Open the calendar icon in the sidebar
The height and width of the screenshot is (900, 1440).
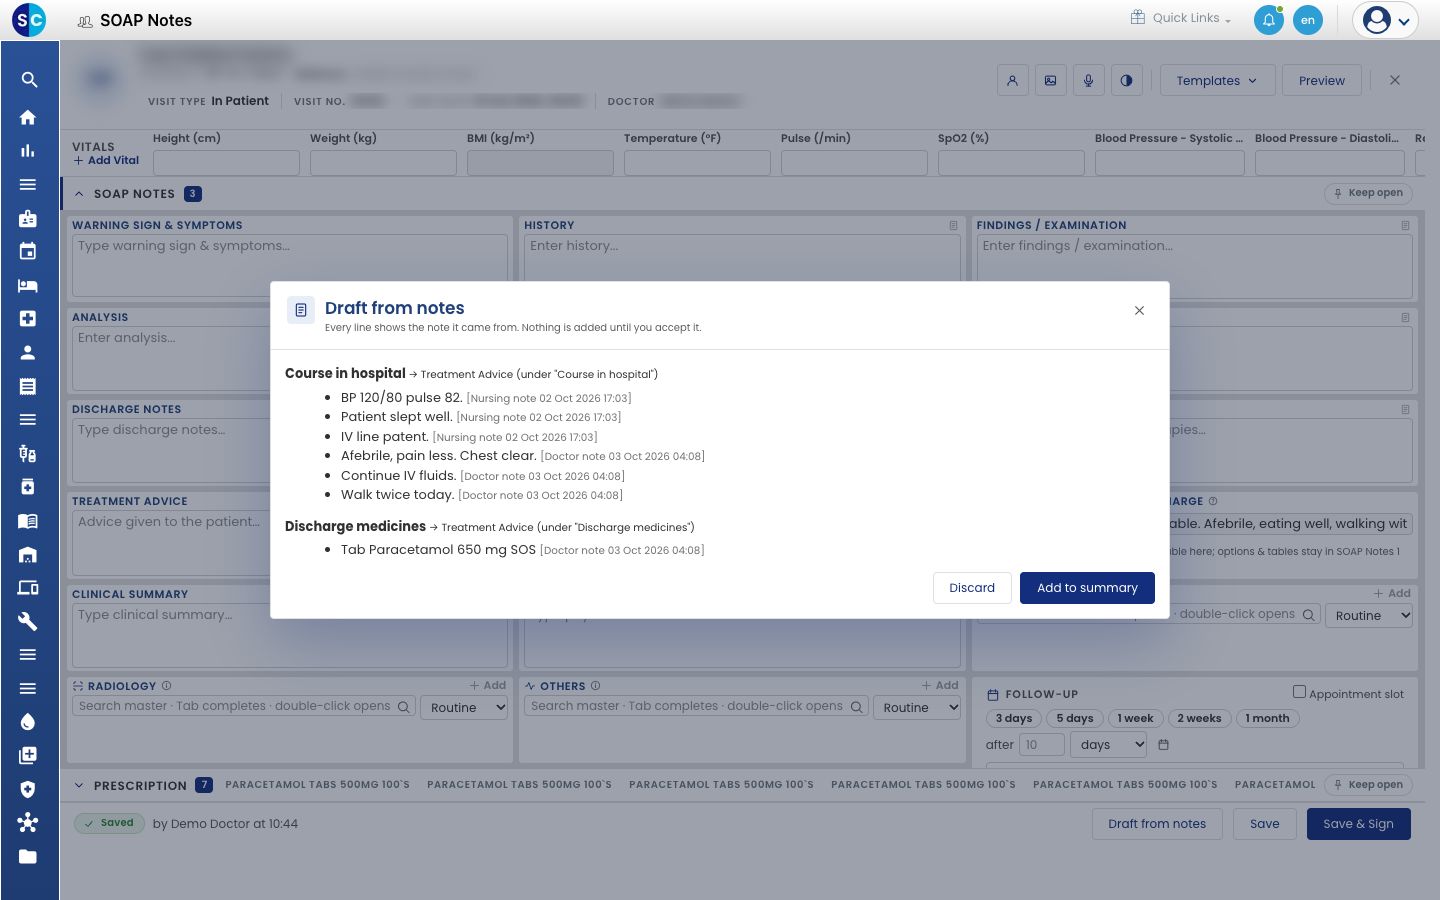28,252
